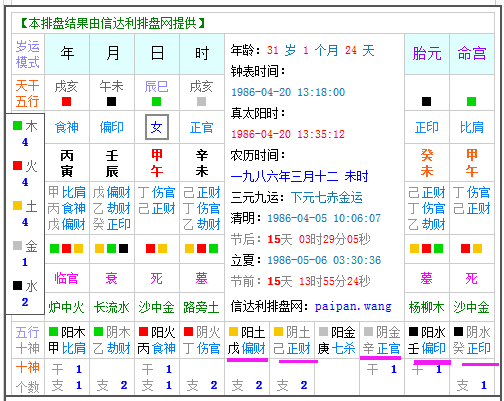Click the black 水 legend square
The image size is (504, 401).
(17, 286)
